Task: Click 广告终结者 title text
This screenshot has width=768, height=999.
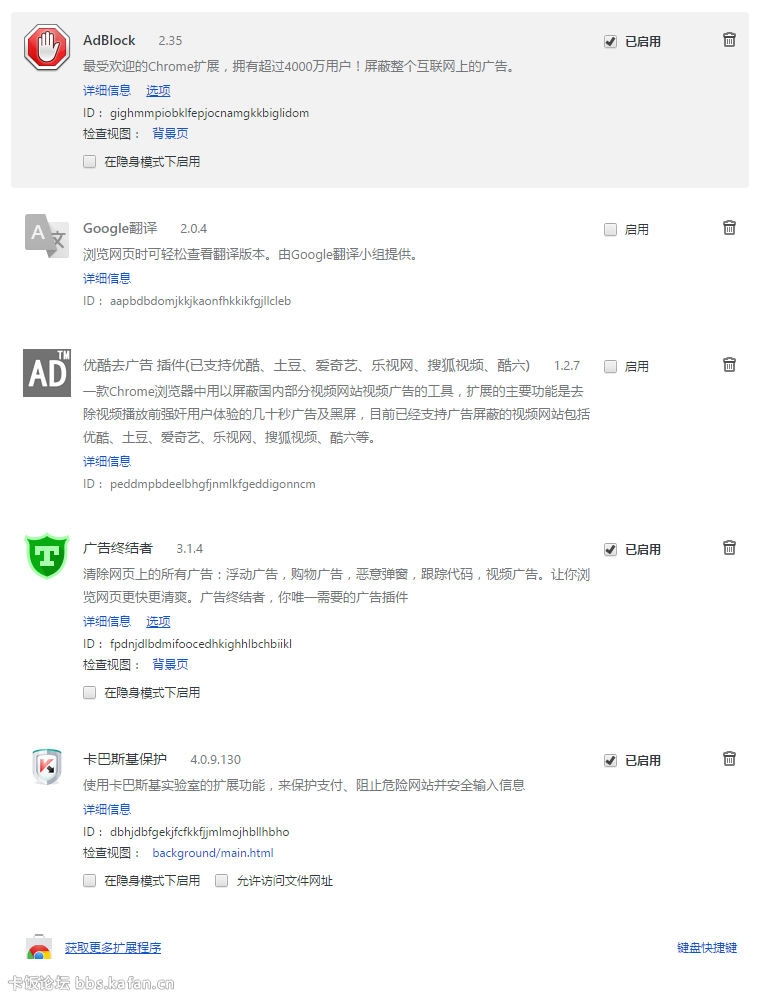Action: point(118,548)
